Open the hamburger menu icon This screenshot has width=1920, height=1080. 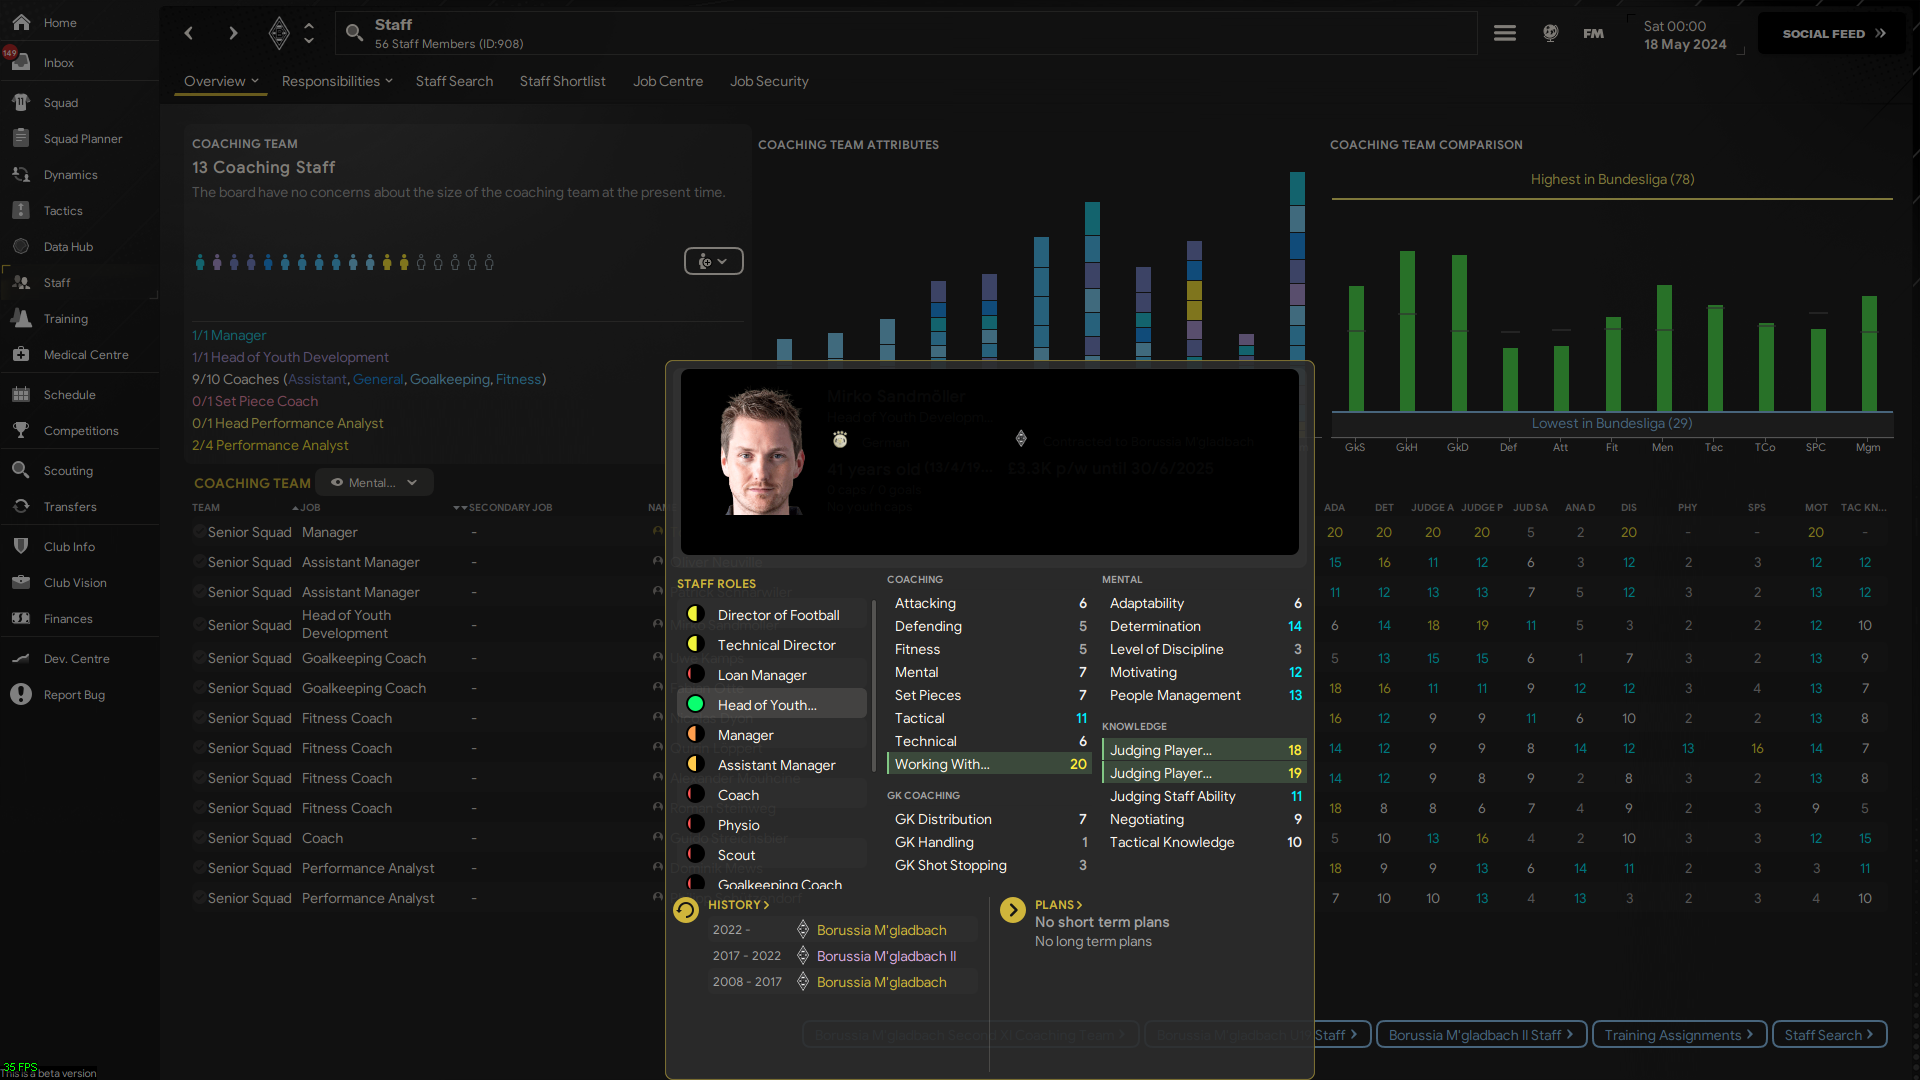(1504, 33)
